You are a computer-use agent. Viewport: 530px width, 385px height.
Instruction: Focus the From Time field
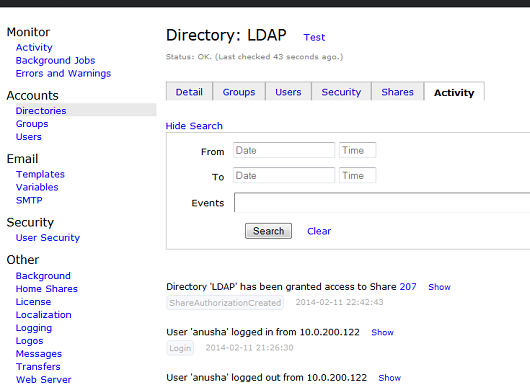tap(358, 150)
